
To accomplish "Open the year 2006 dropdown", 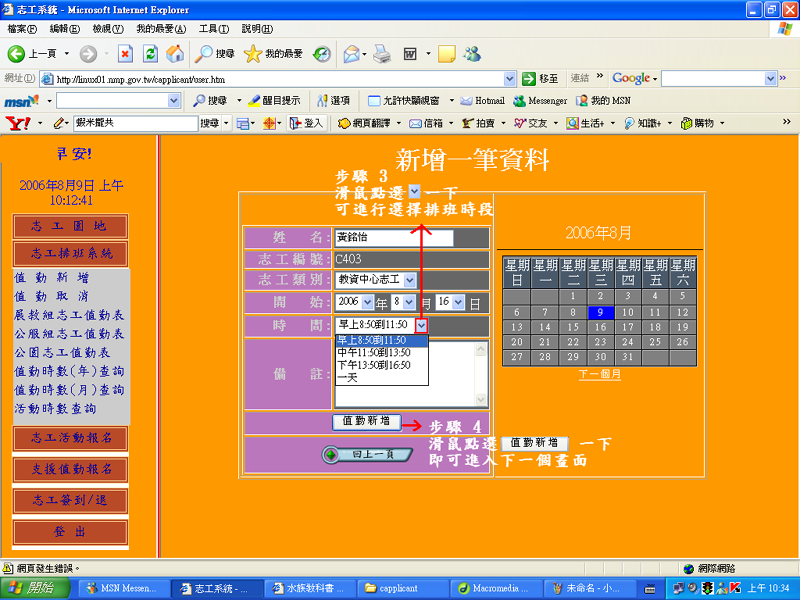I will [366, 302].
